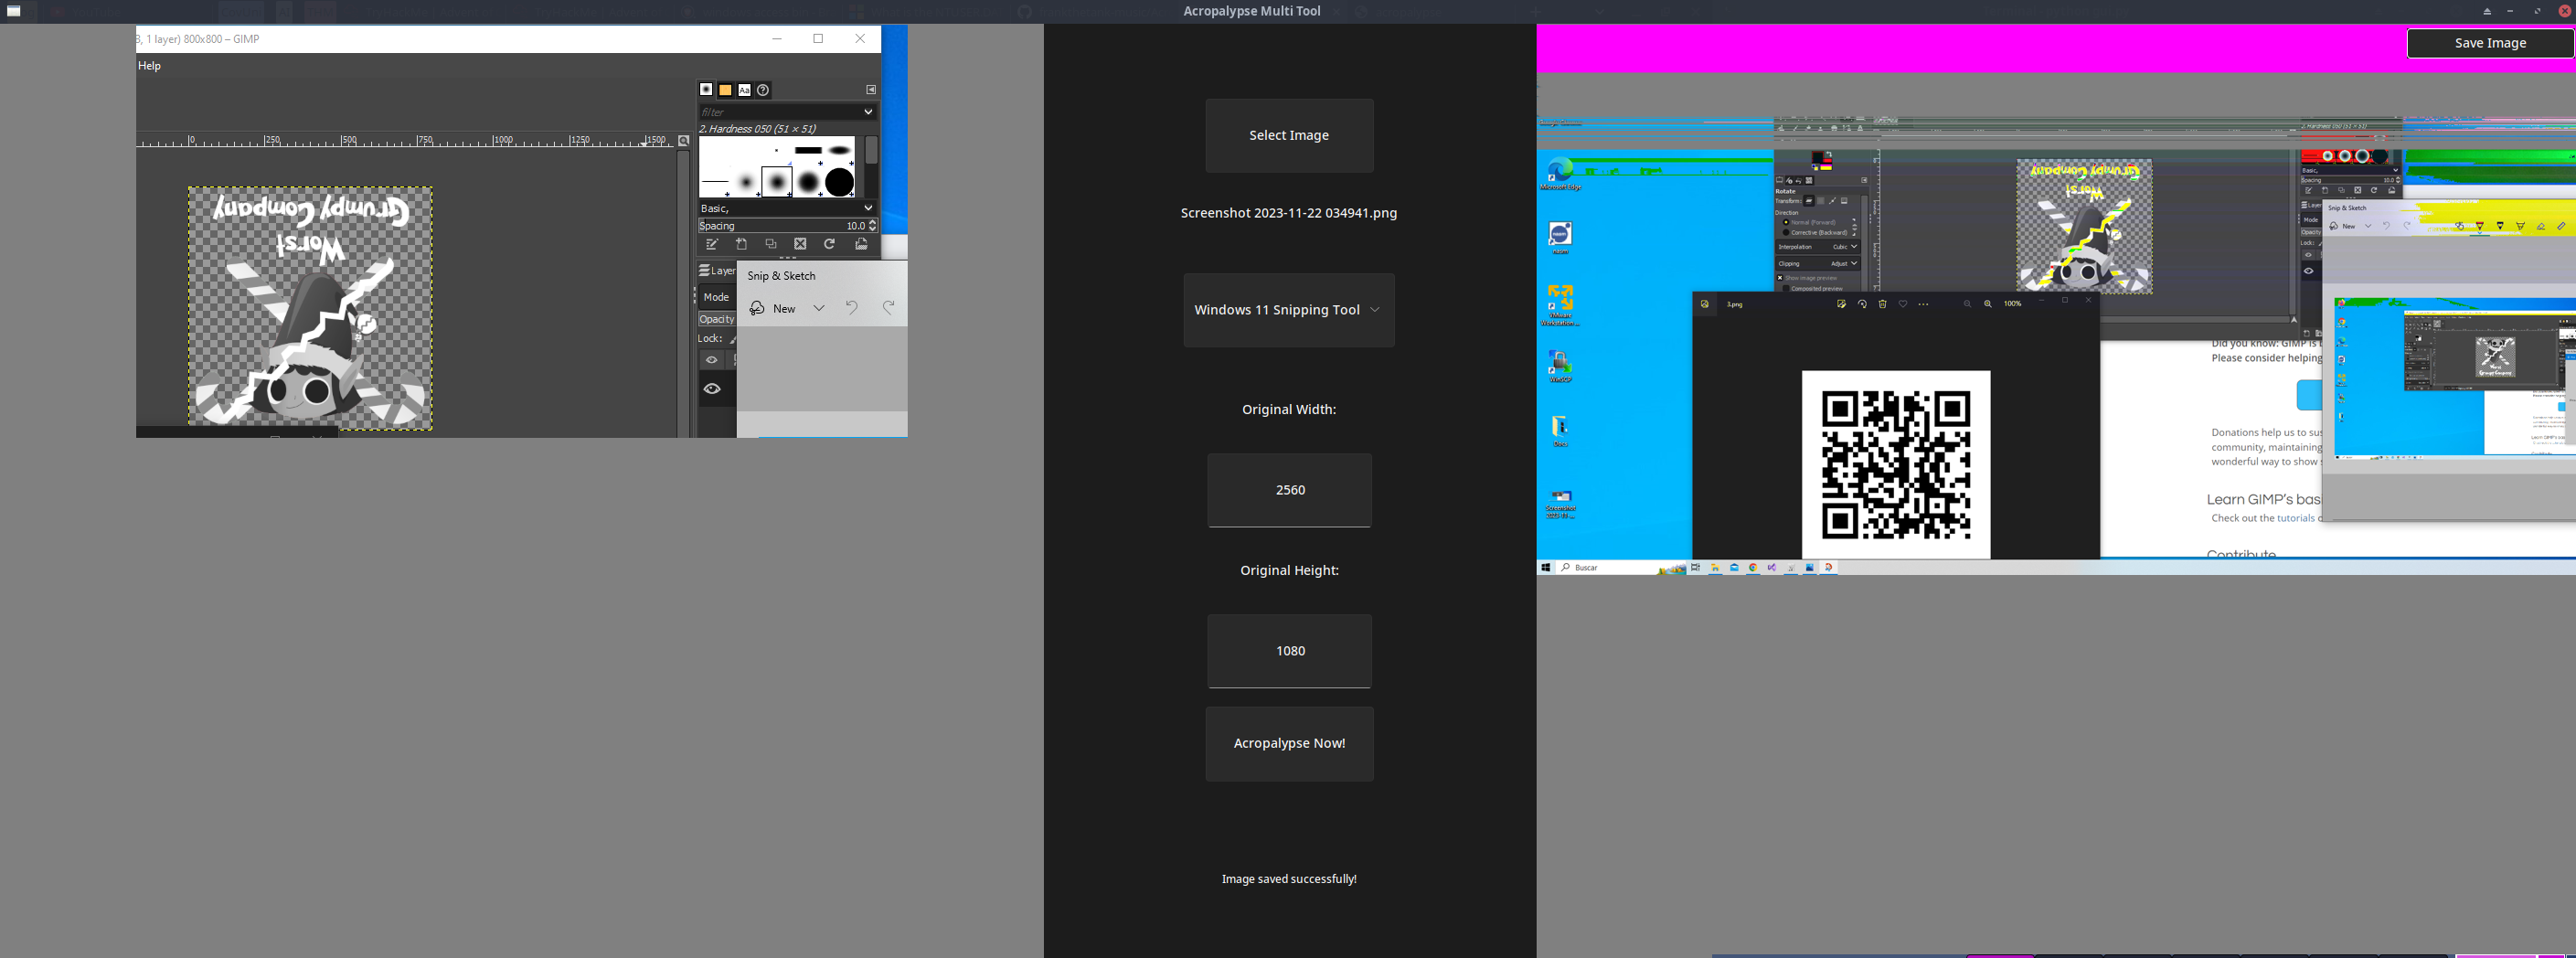Open the dock configure-tab arrow icon in the cropped GIMP panel
This screenshot has height=958, width=2576.
[x=871, y=90]
